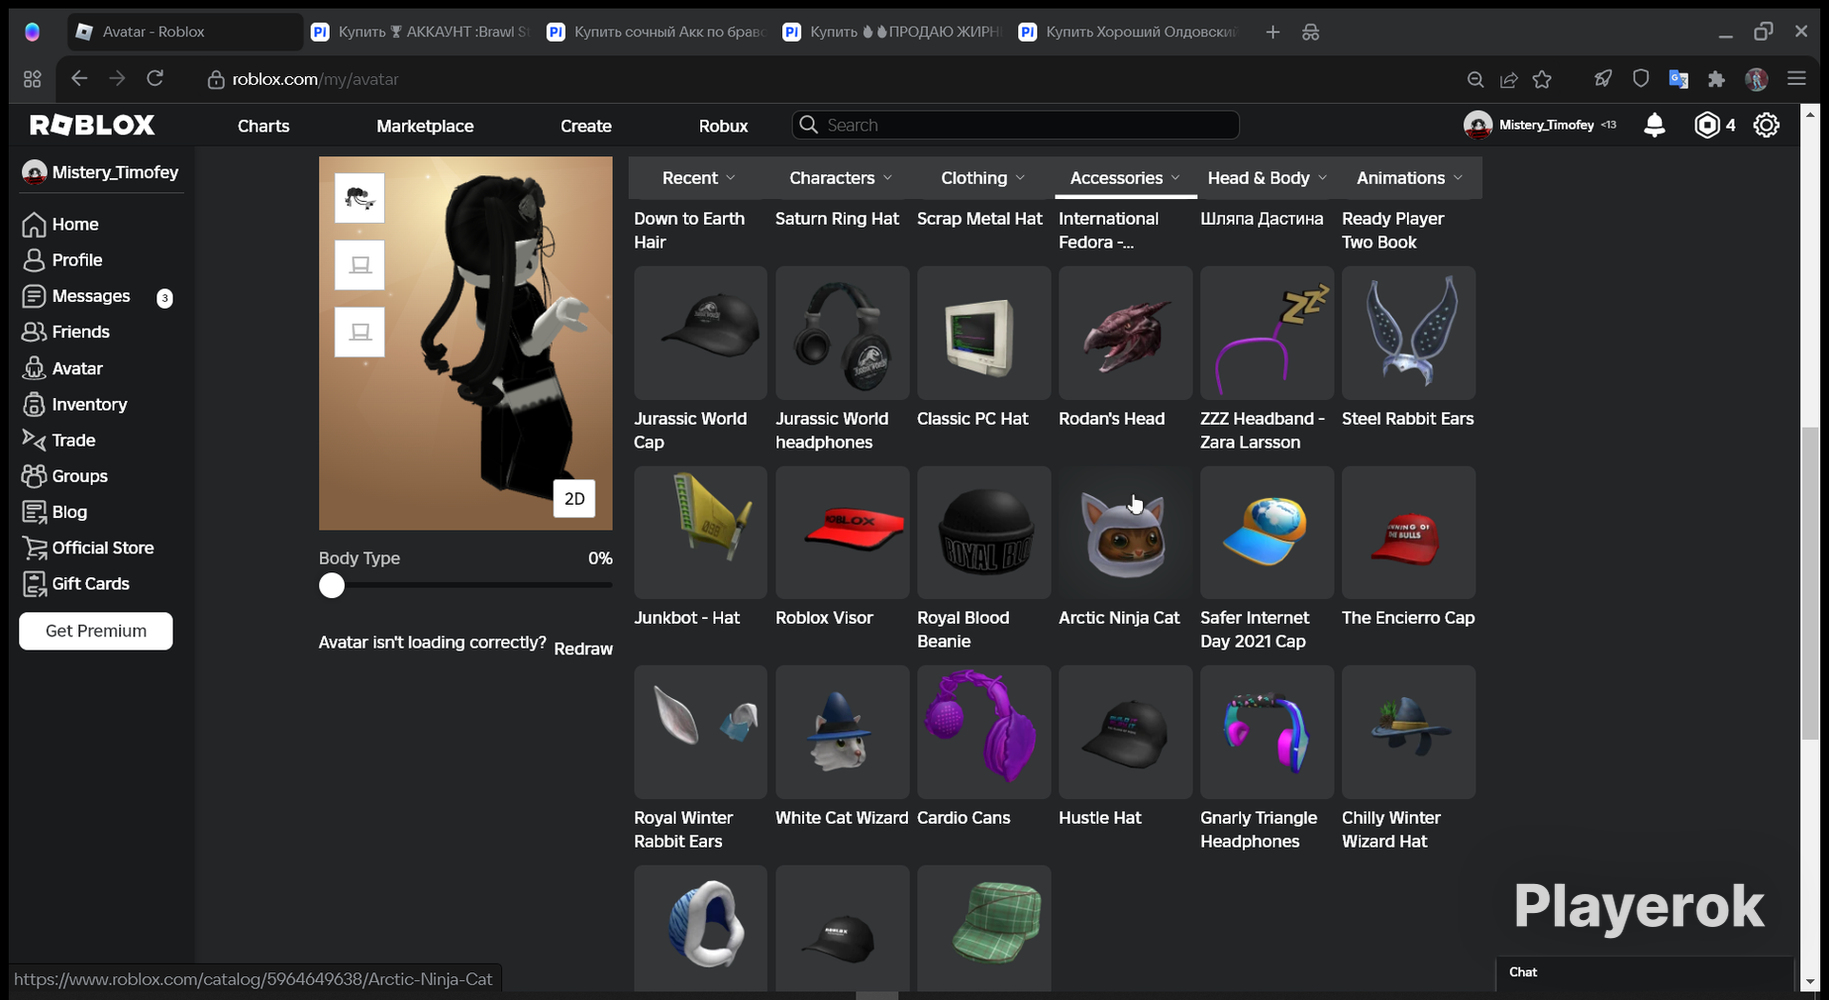This screenshot has width=1829, height=1000.
Task: Click Get Premium button
Action: (x=96, y=631)
